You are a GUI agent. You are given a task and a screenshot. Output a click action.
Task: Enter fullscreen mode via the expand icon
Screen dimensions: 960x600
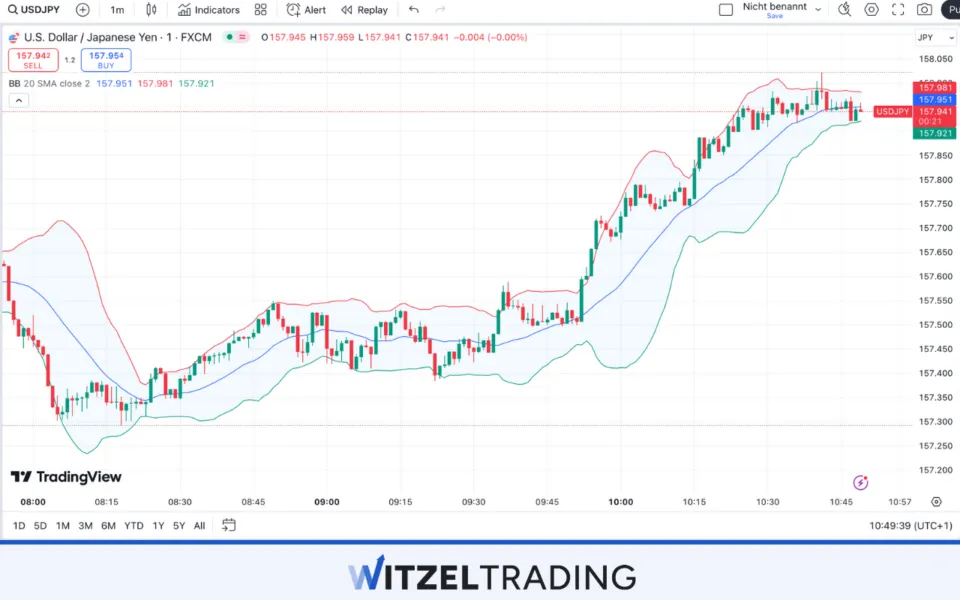click(x=897, y=9)
